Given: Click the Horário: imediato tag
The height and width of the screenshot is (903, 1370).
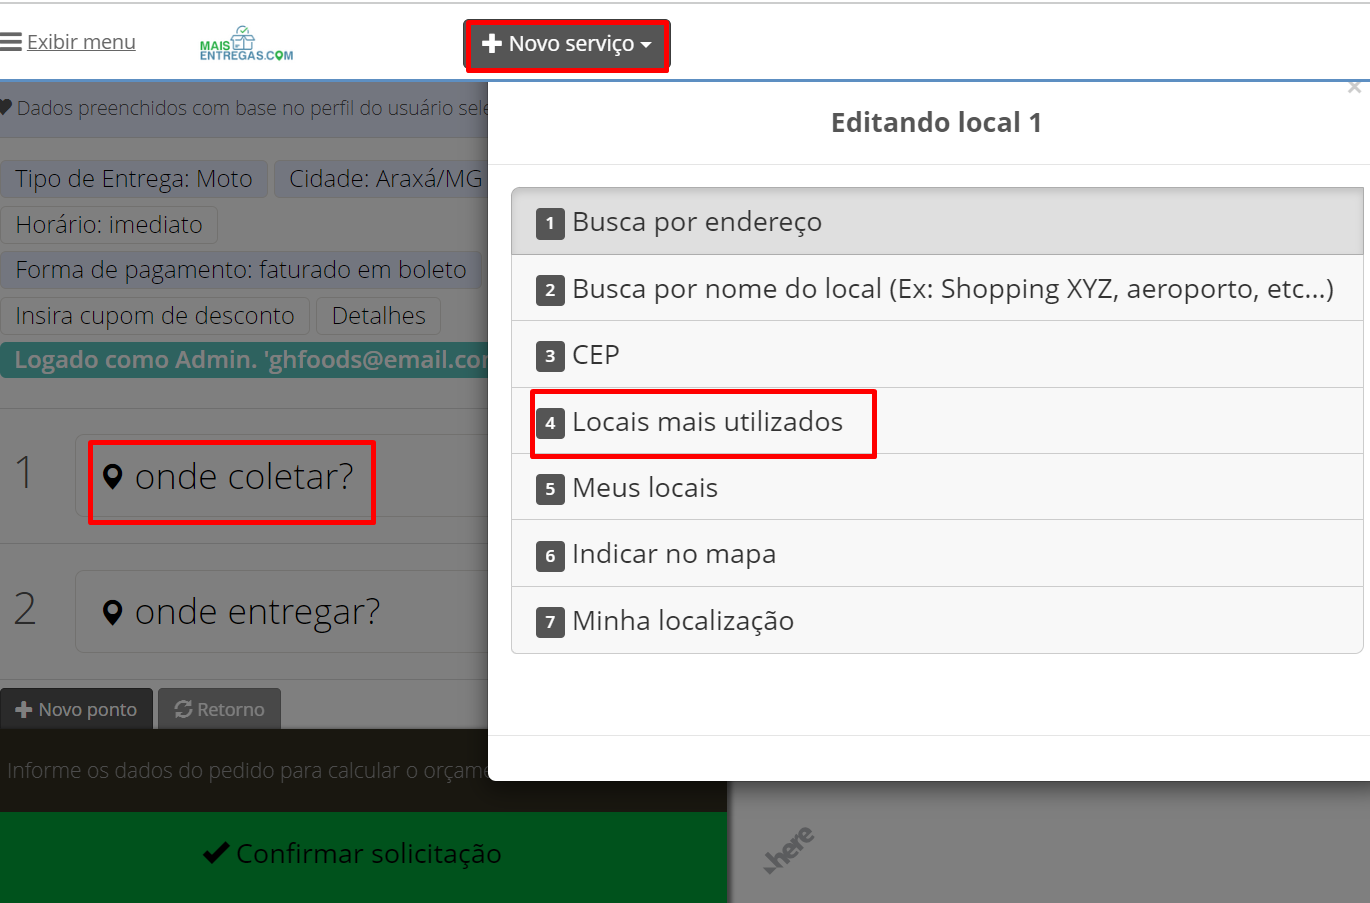Looking at the screenshot, I should tap(109, 224).
